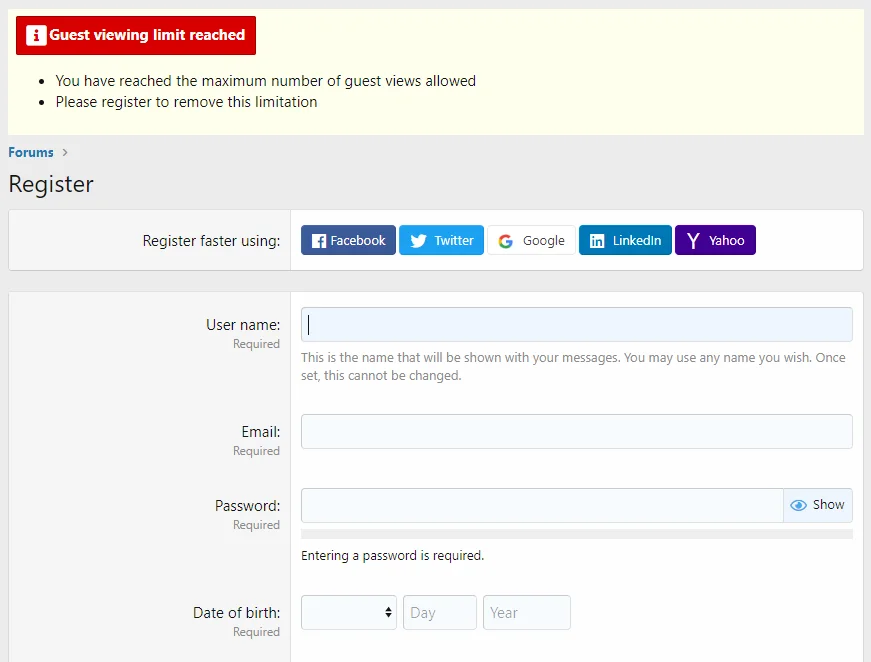Click the Yahoo 'Y' logo icon
This screenshot has width=871, height=662.
(693, 241)
